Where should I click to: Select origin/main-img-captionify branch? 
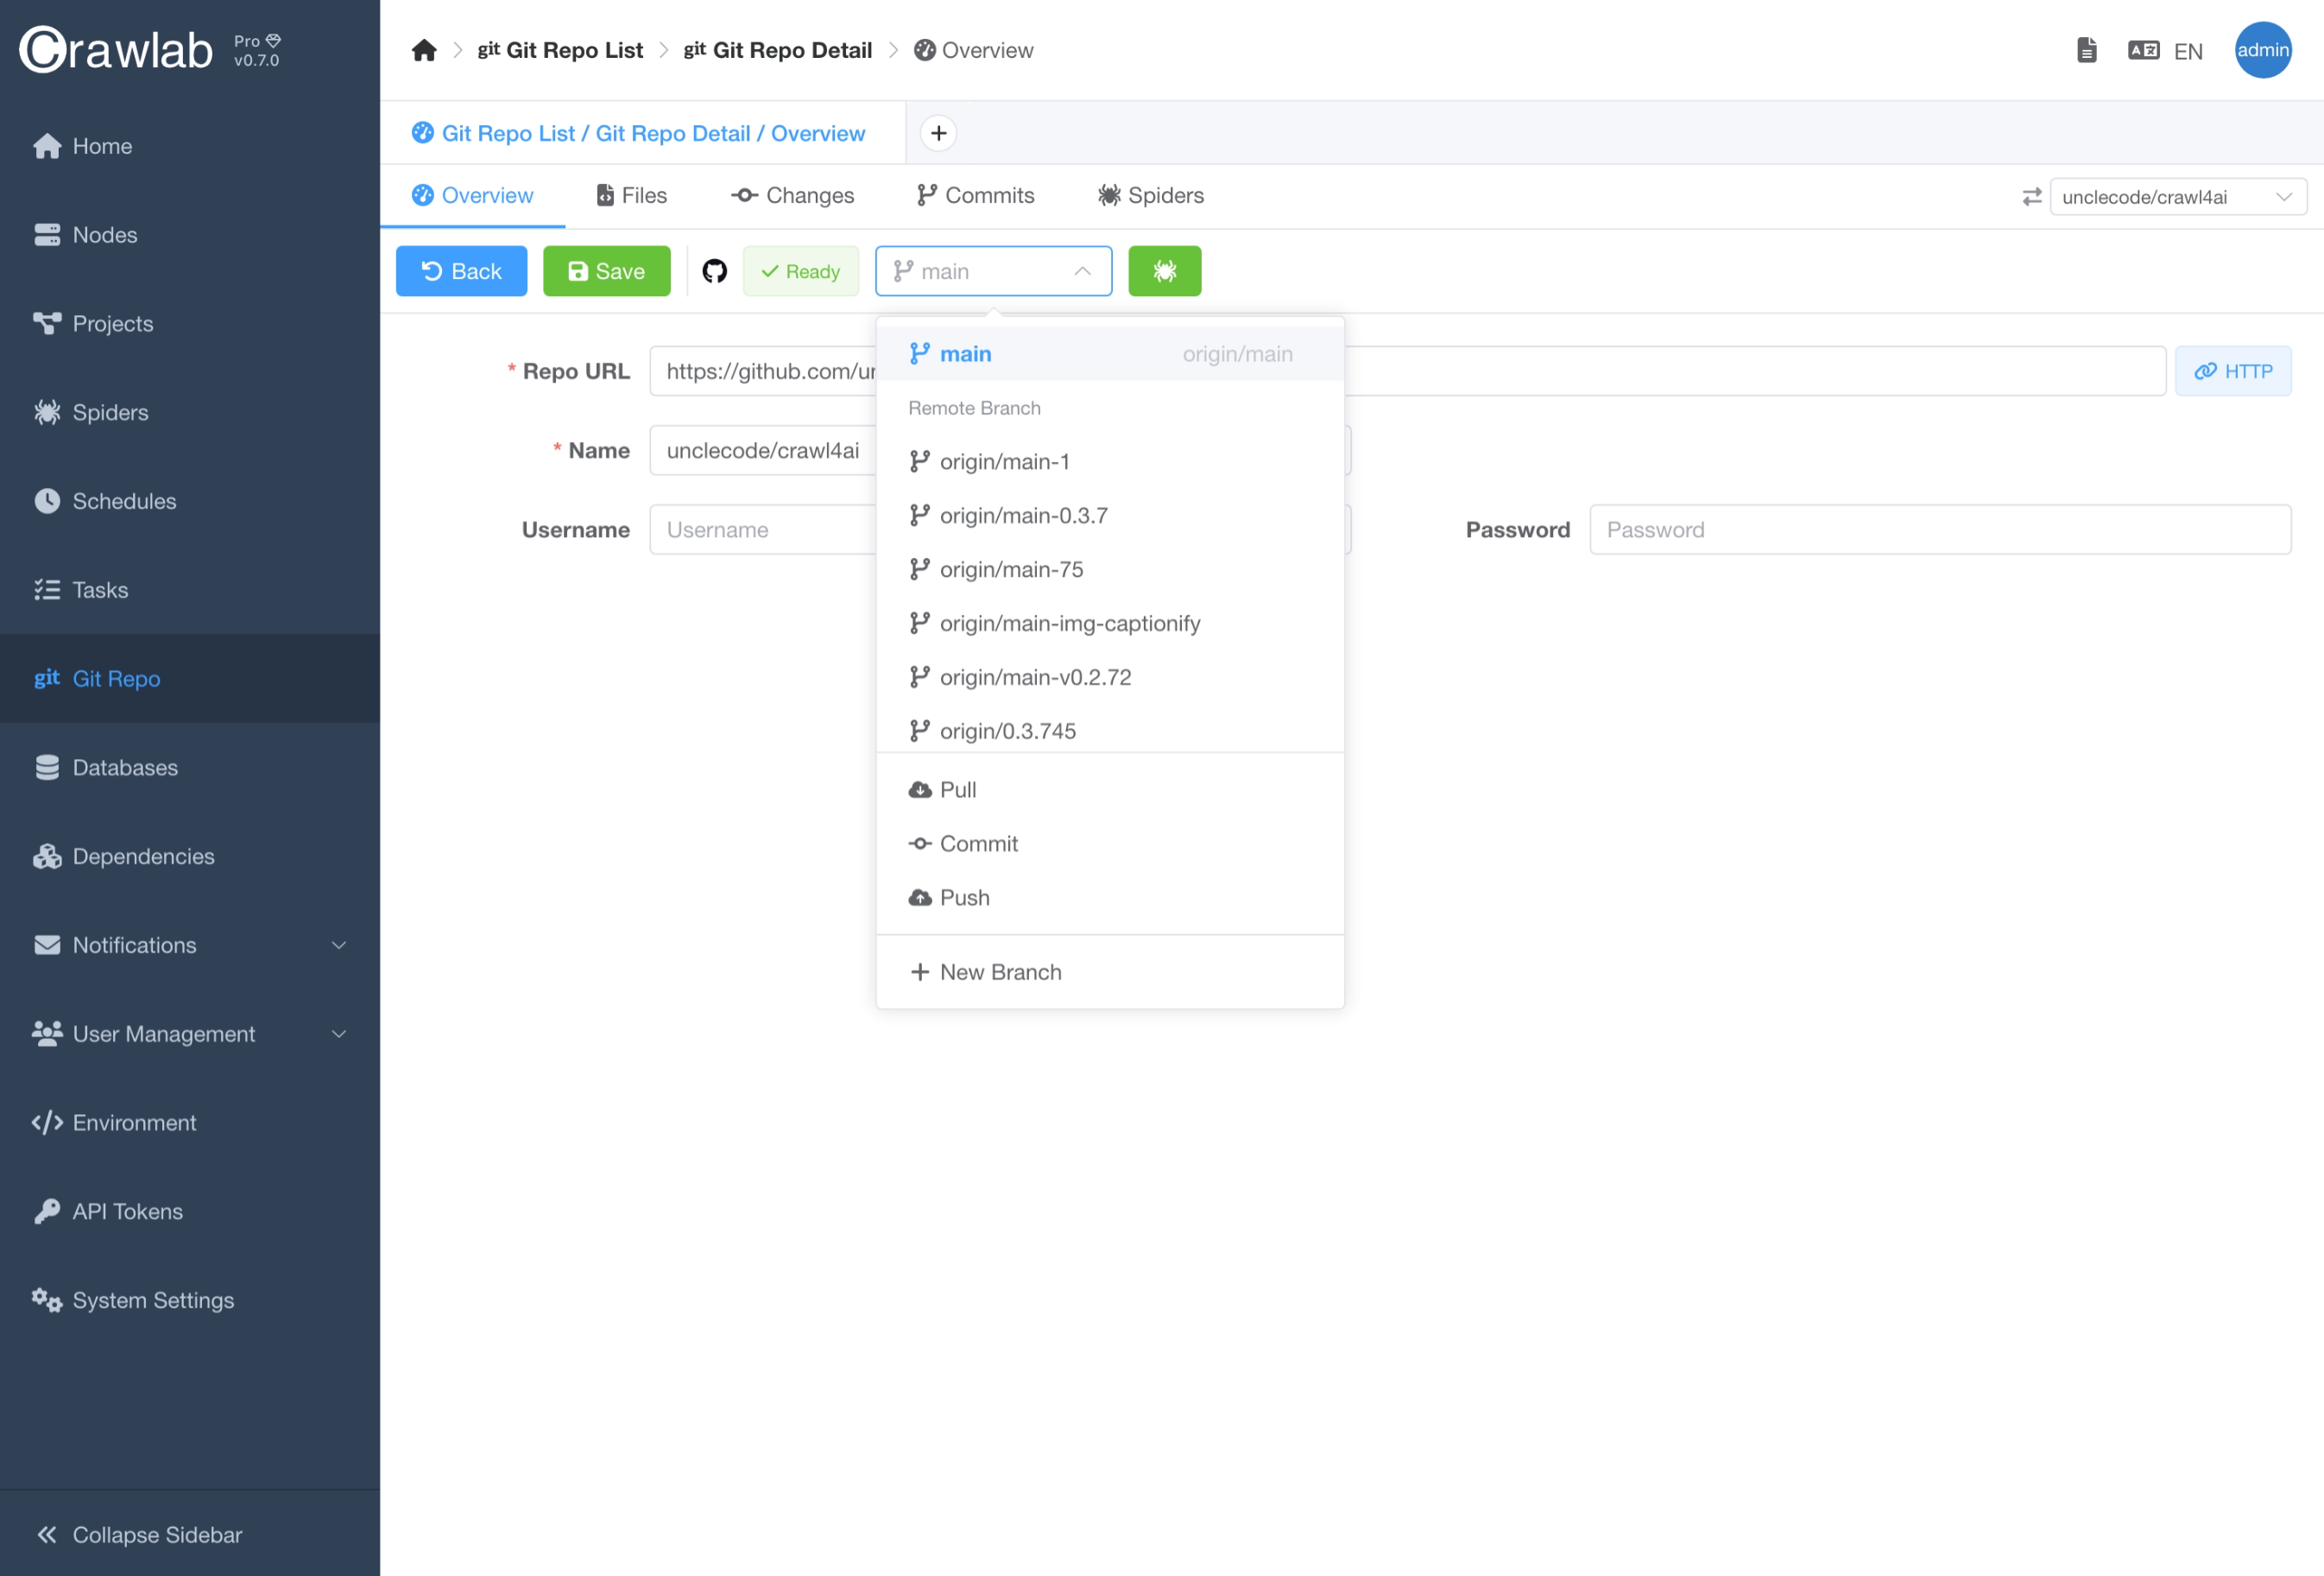coord(1069,623)
